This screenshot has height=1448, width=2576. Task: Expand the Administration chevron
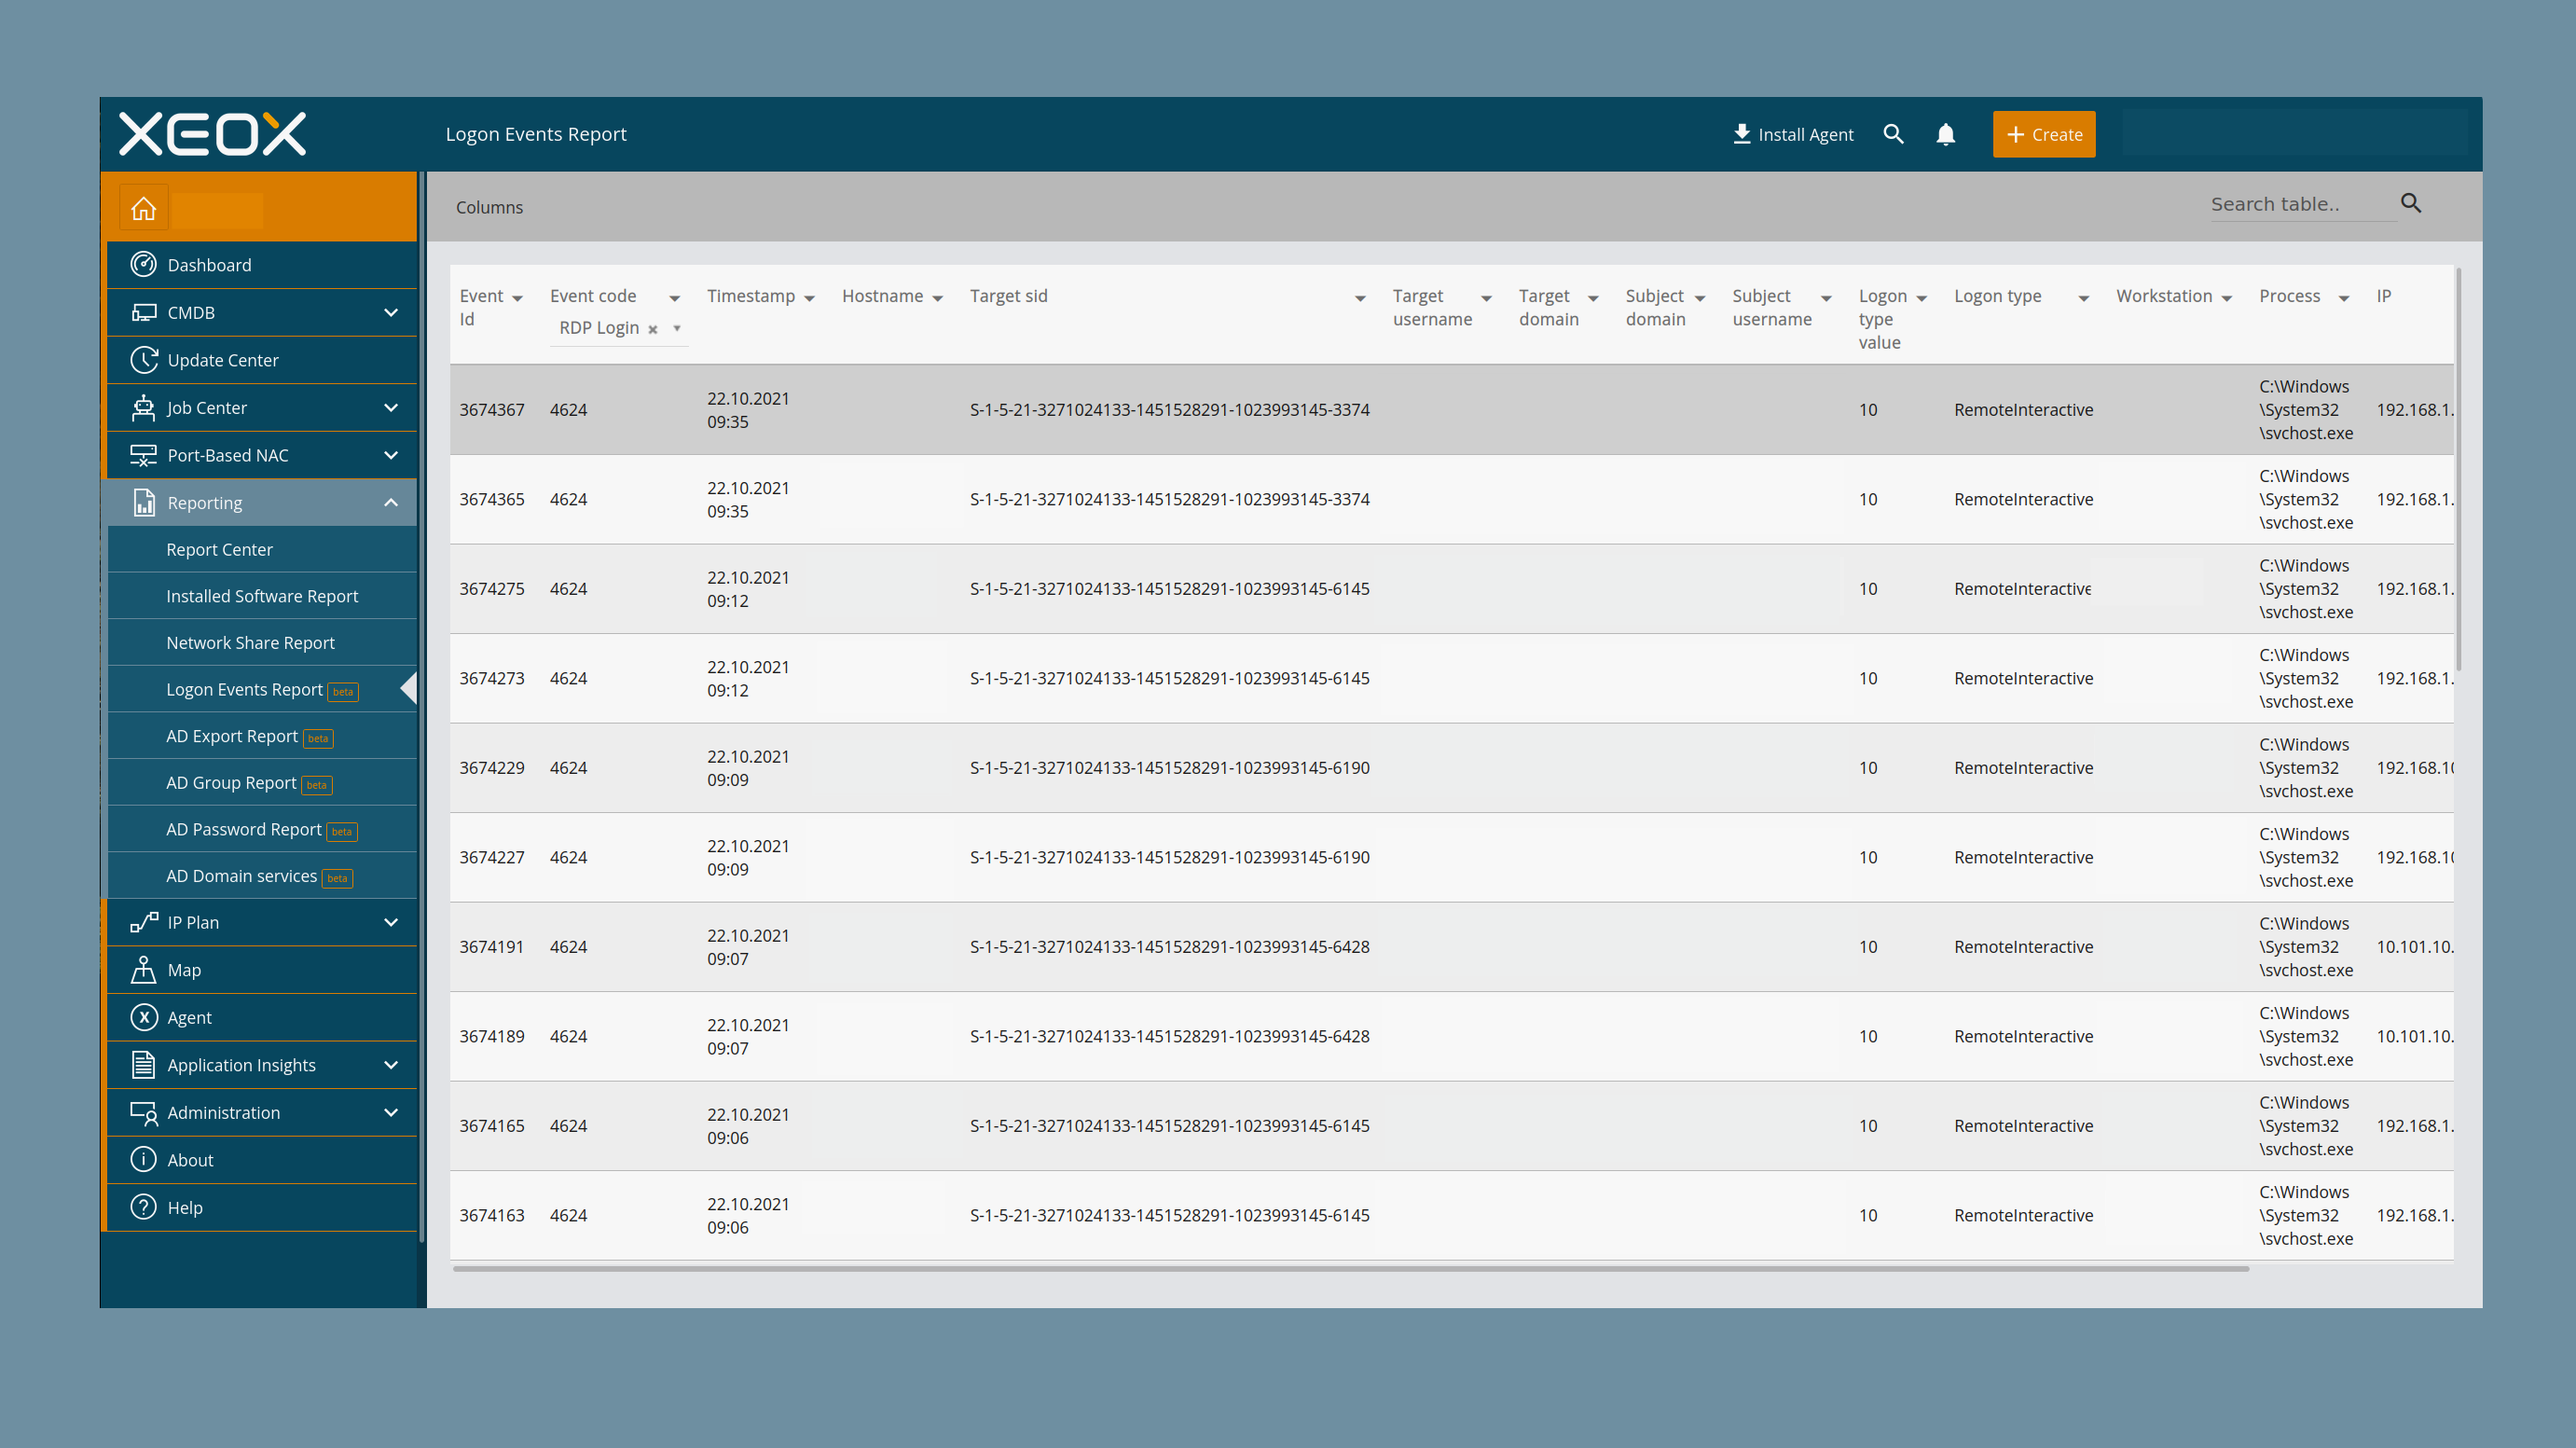391,1112
